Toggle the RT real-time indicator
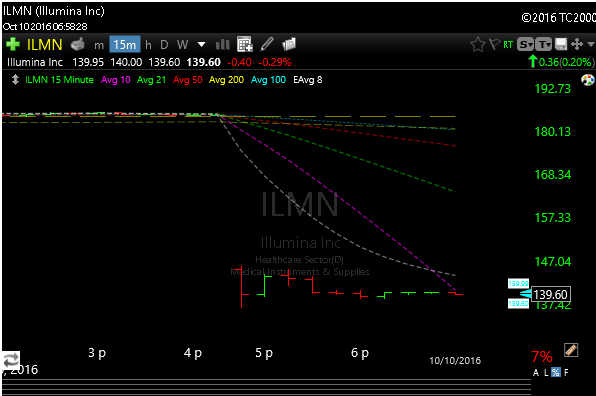The height and width of the screenshot is (396, 596). click(508, 45)
